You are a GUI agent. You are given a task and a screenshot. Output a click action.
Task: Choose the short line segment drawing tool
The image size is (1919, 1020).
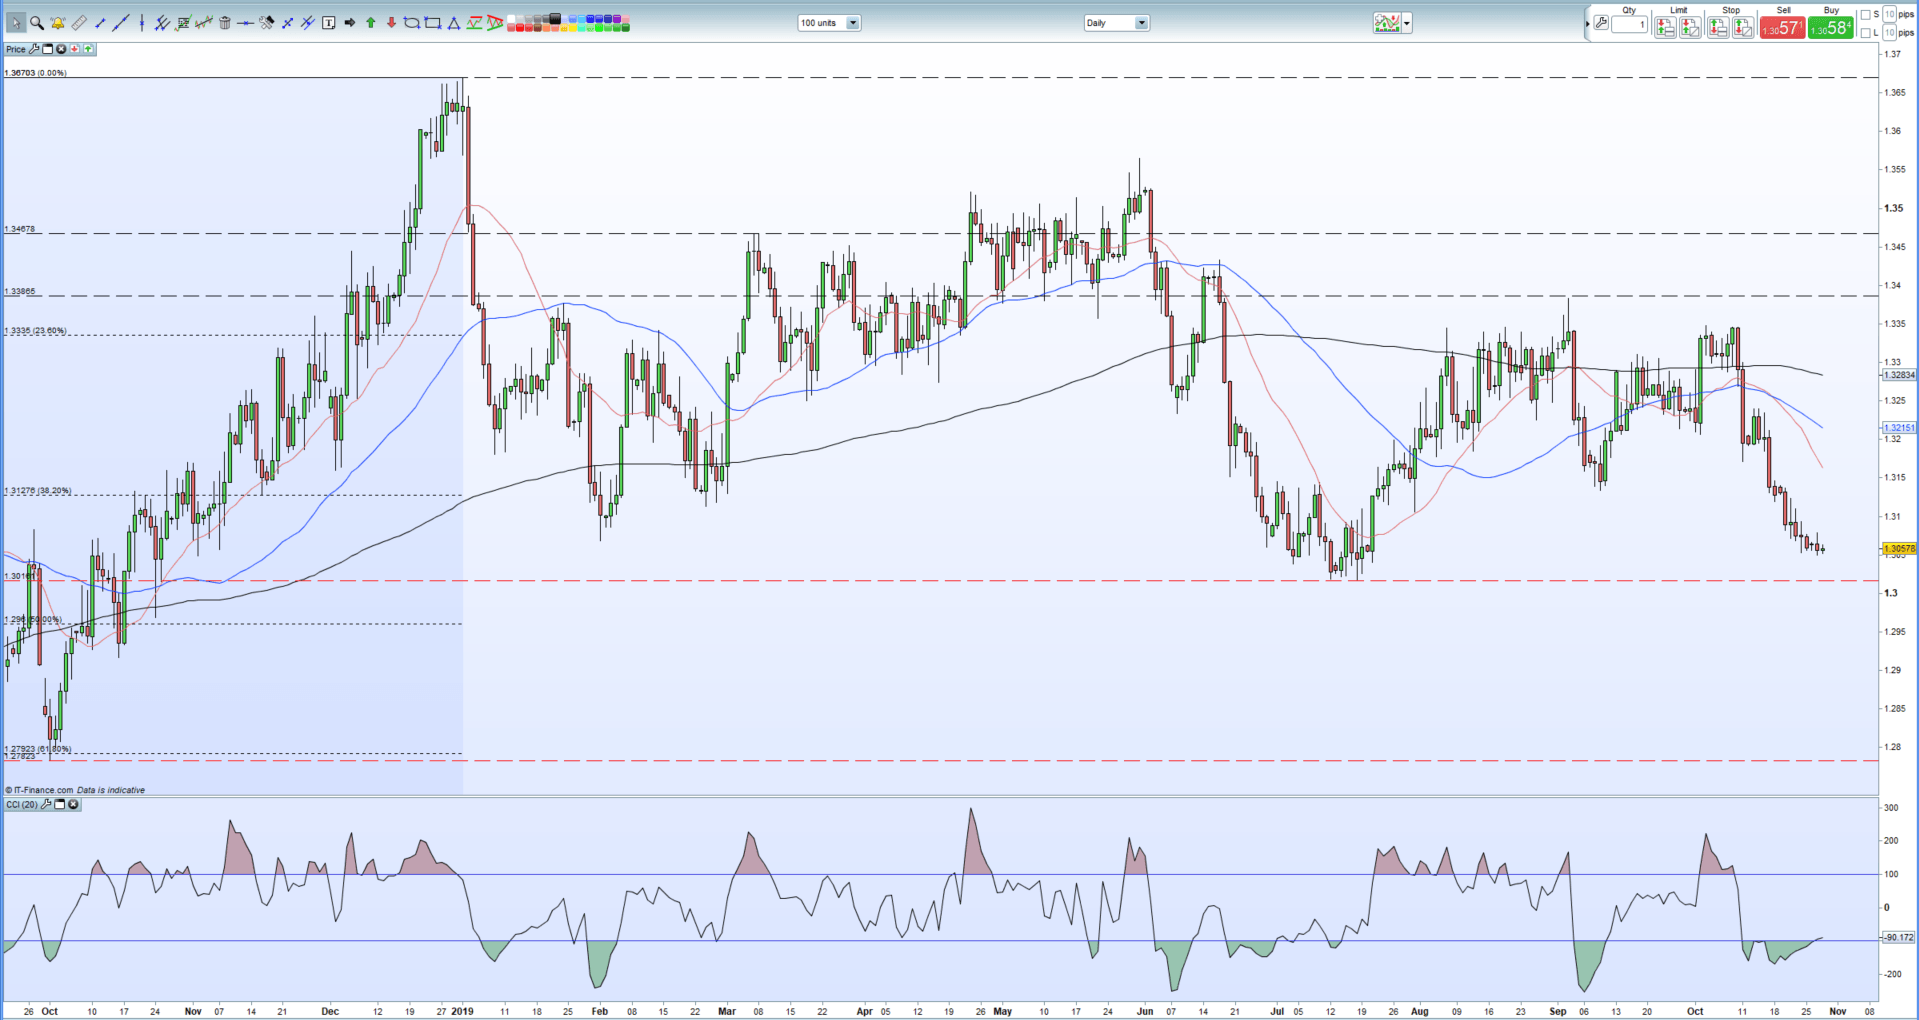pyautogui.click(x=100, y=23)
